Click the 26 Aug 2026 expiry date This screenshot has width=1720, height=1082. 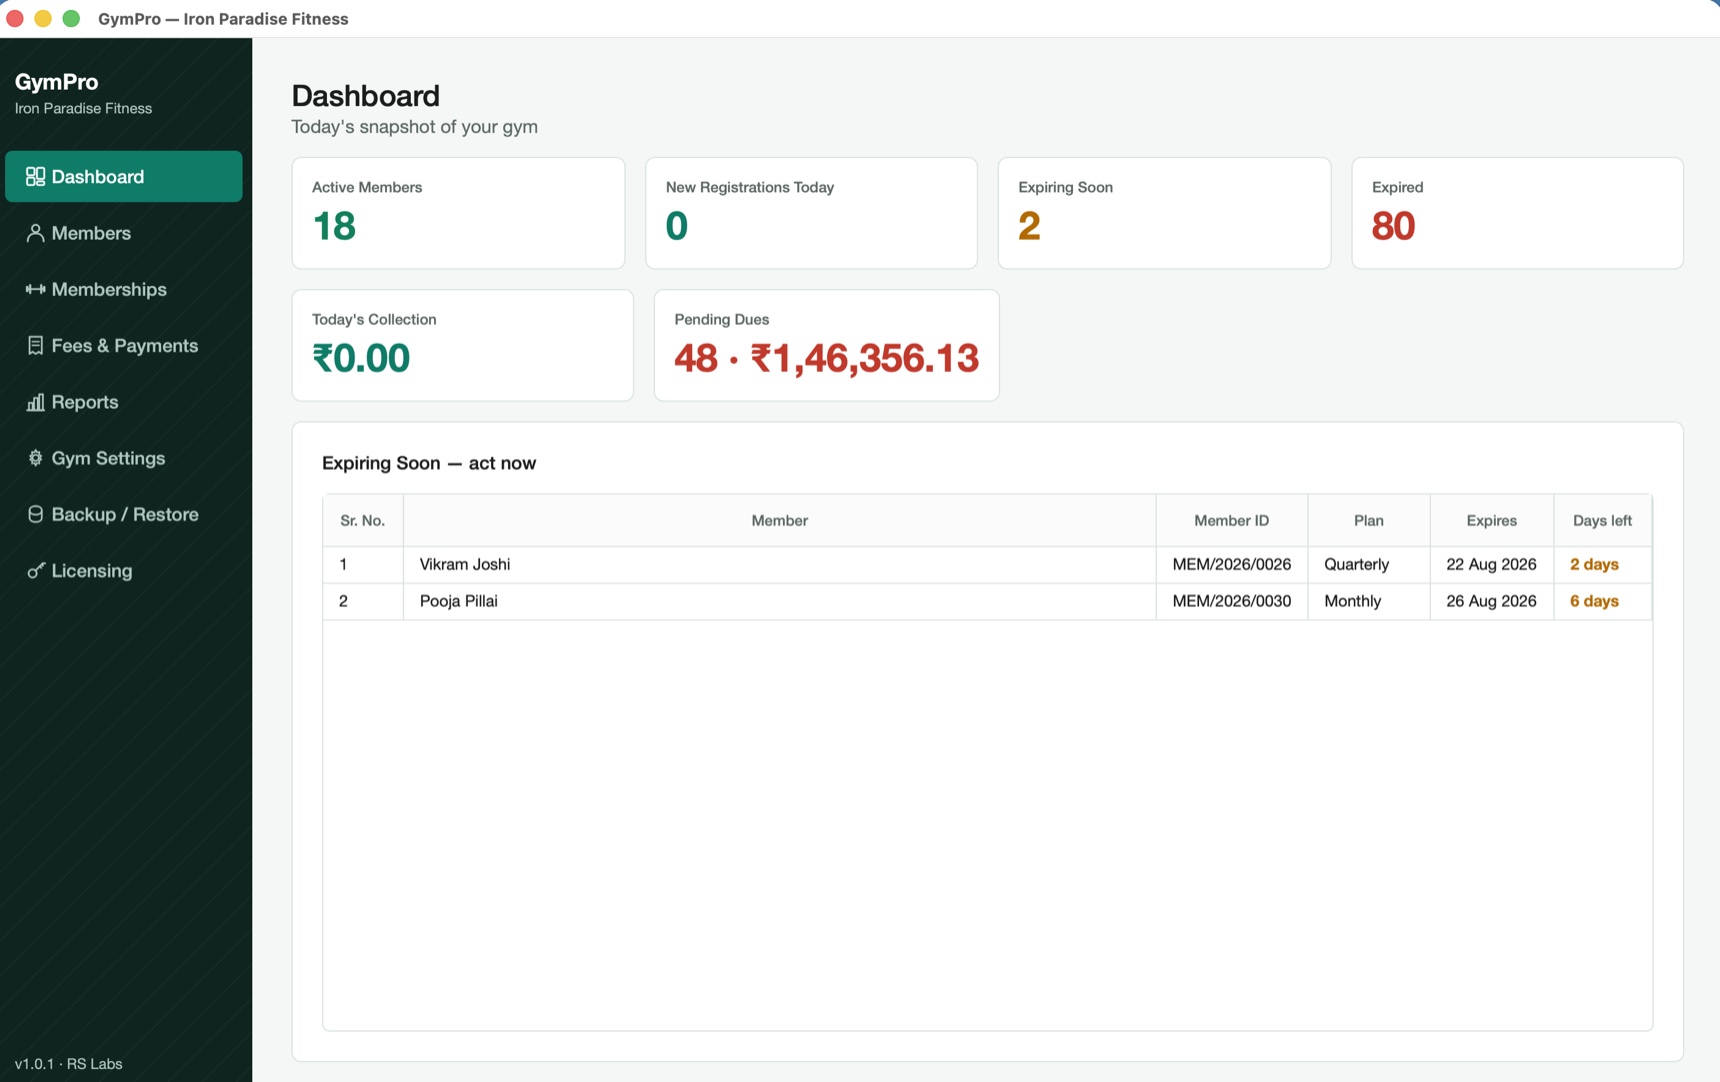[x=1491, y=601]
